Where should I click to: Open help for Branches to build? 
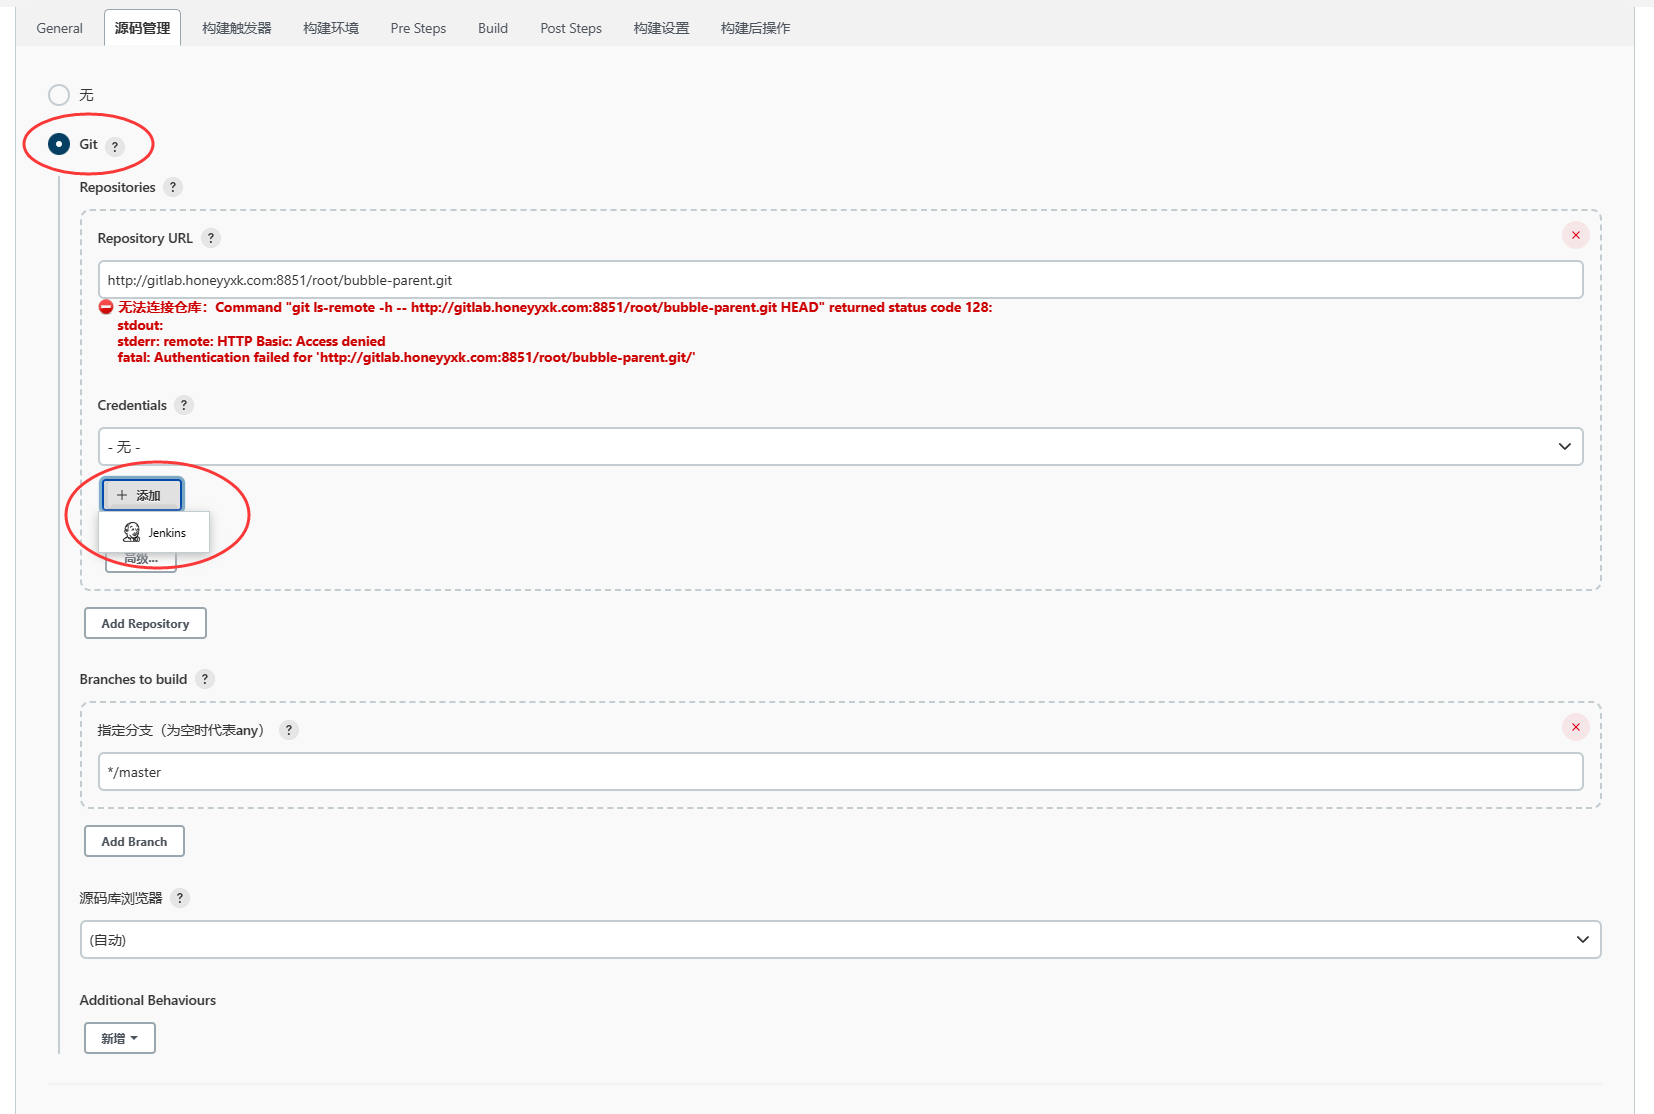205,679
